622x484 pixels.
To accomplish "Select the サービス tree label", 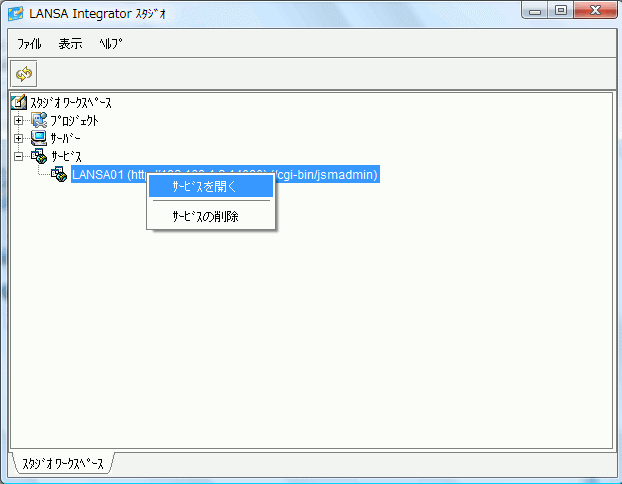I will tap(66, 156).
